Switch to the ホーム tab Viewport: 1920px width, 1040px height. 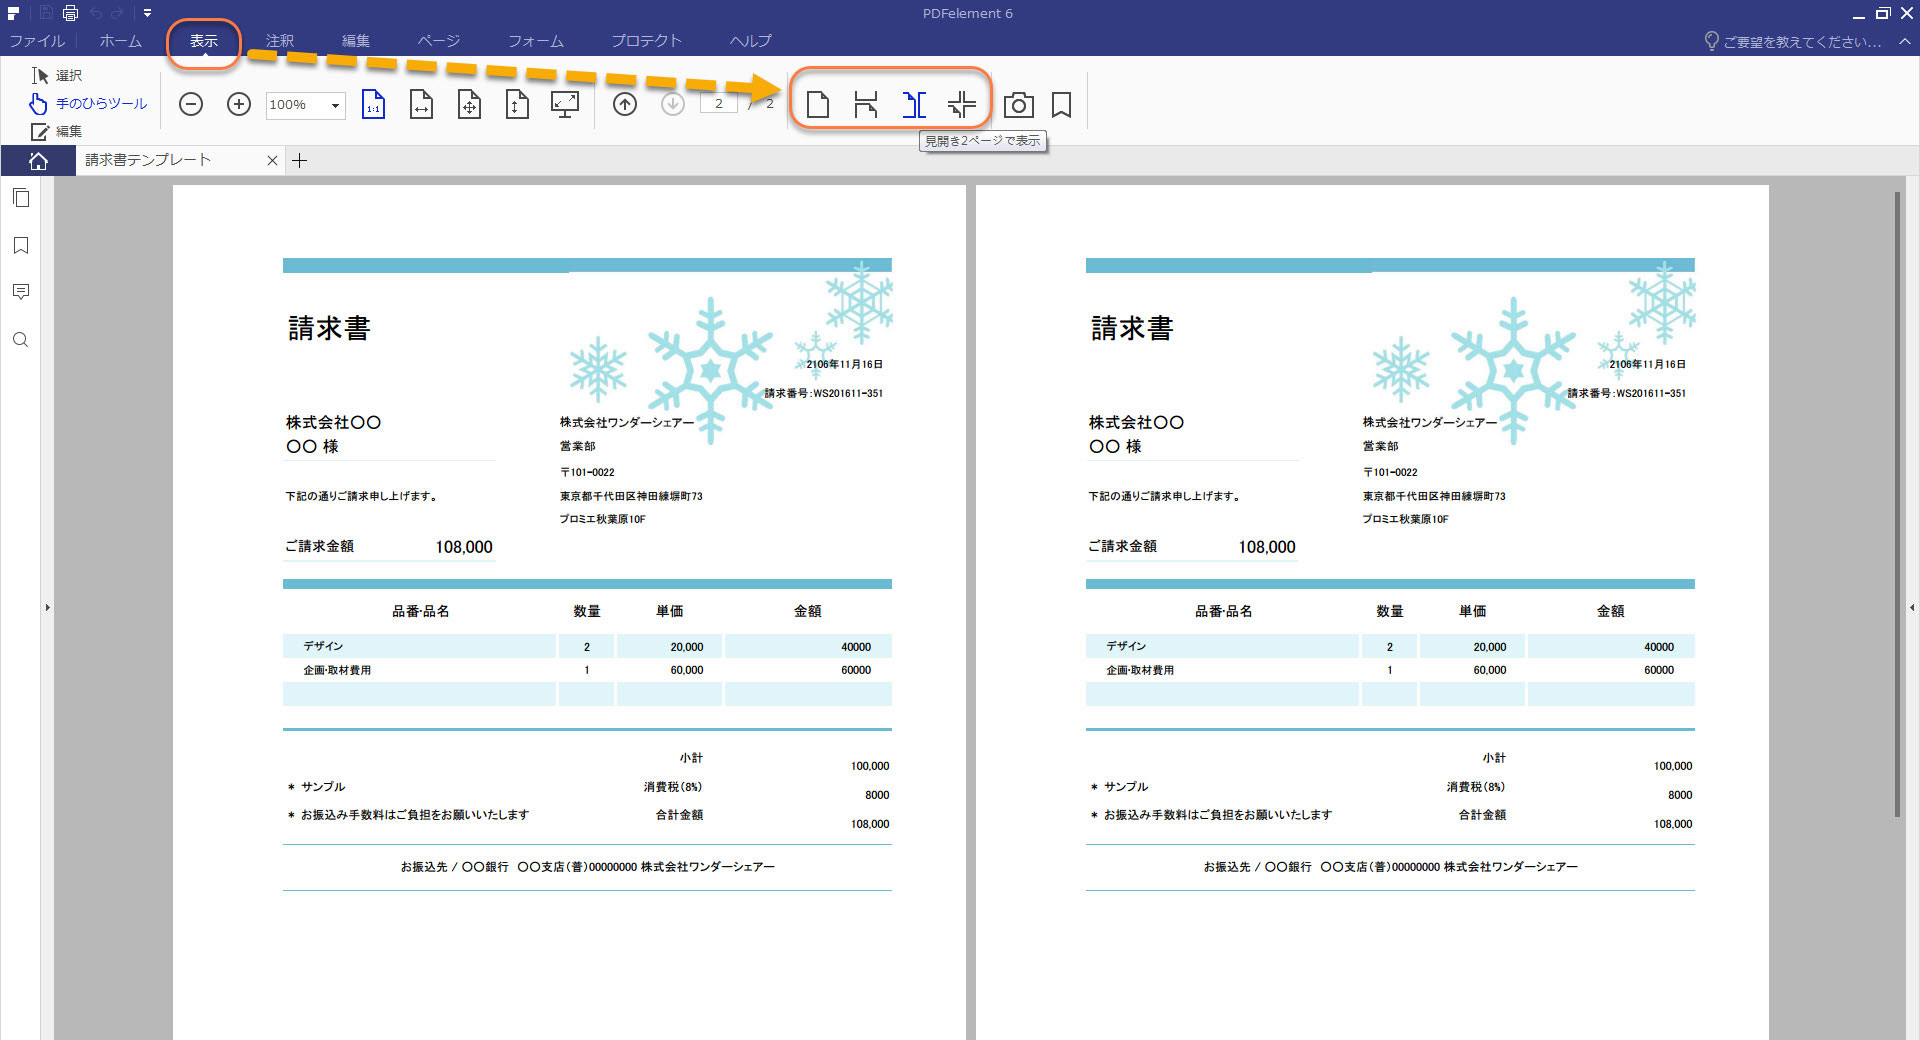click(x=120, y=41)
